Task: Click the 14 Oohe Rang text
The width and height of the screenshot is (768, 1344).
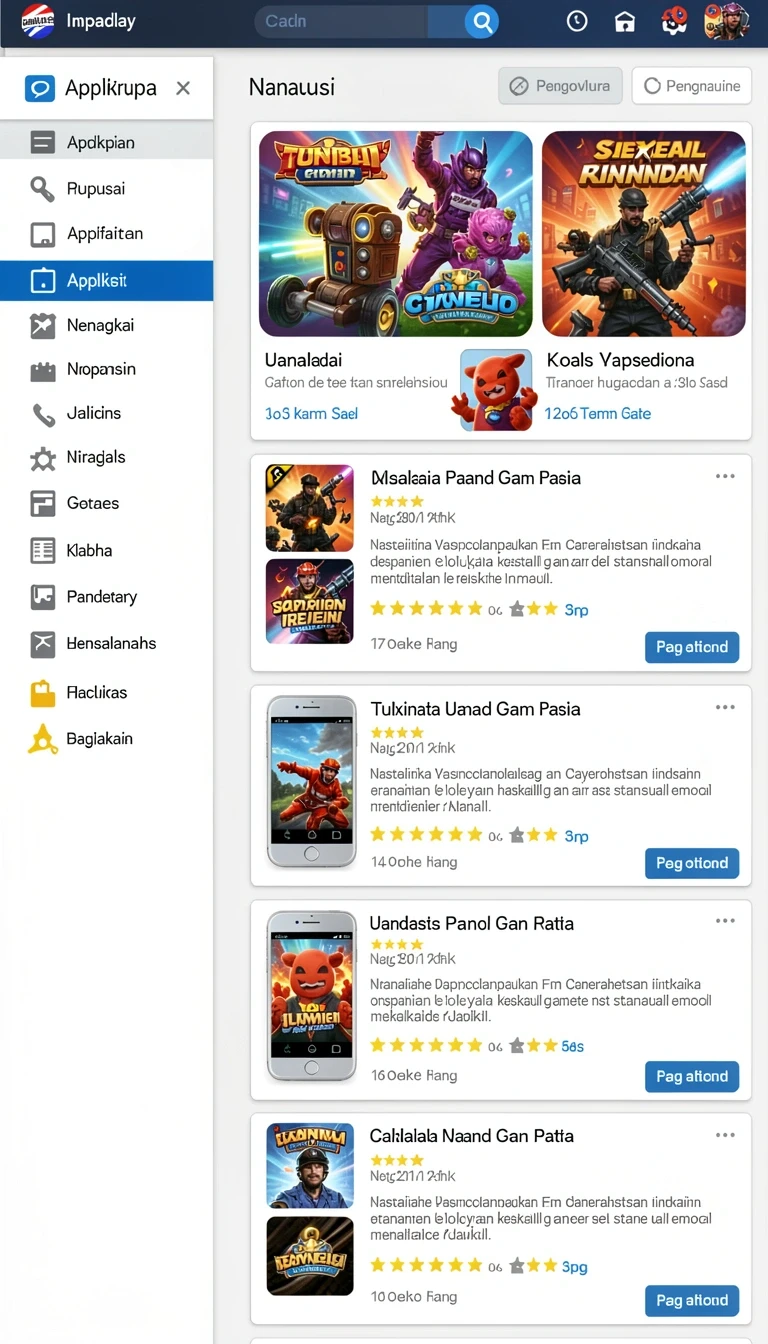Action: [414, 862]
